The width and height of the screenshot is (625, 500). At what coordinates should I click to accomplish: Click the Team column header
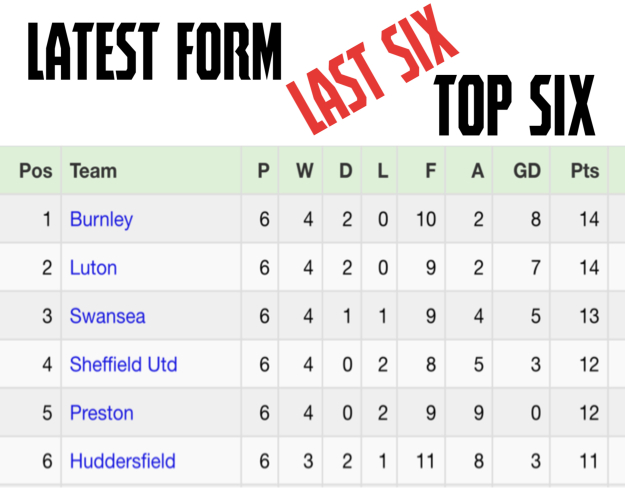[x=93, y=171]
